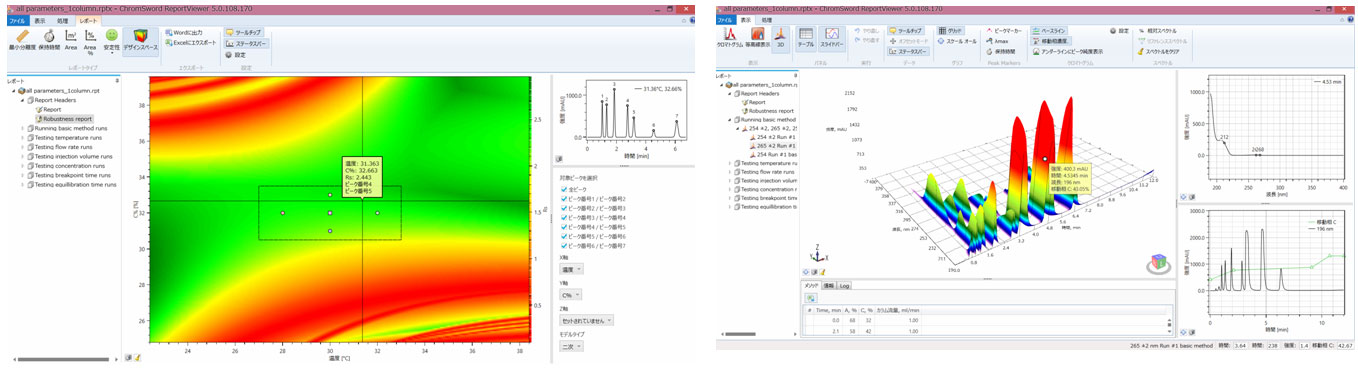Switch to the Log tab below 3D plot
Viewport: 1358px width, 368px height.
(844, 286)
